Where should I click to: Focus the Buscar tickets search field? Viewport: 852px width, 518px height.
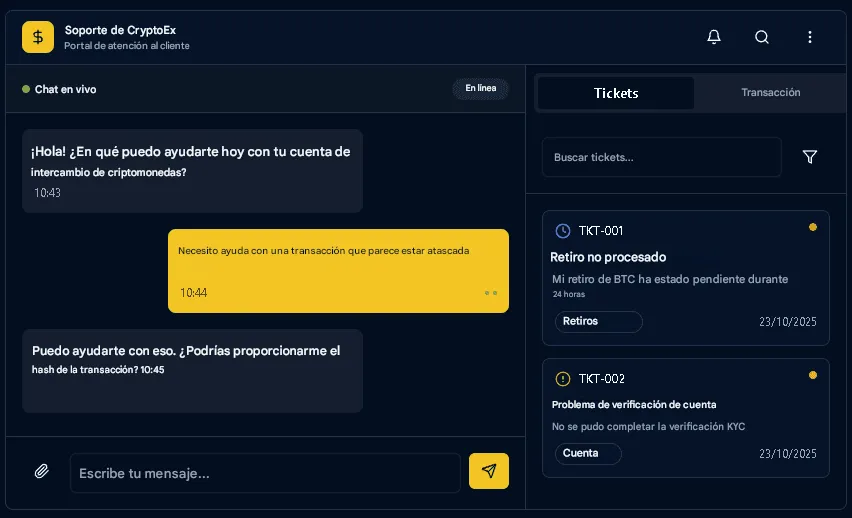[661, 157]
